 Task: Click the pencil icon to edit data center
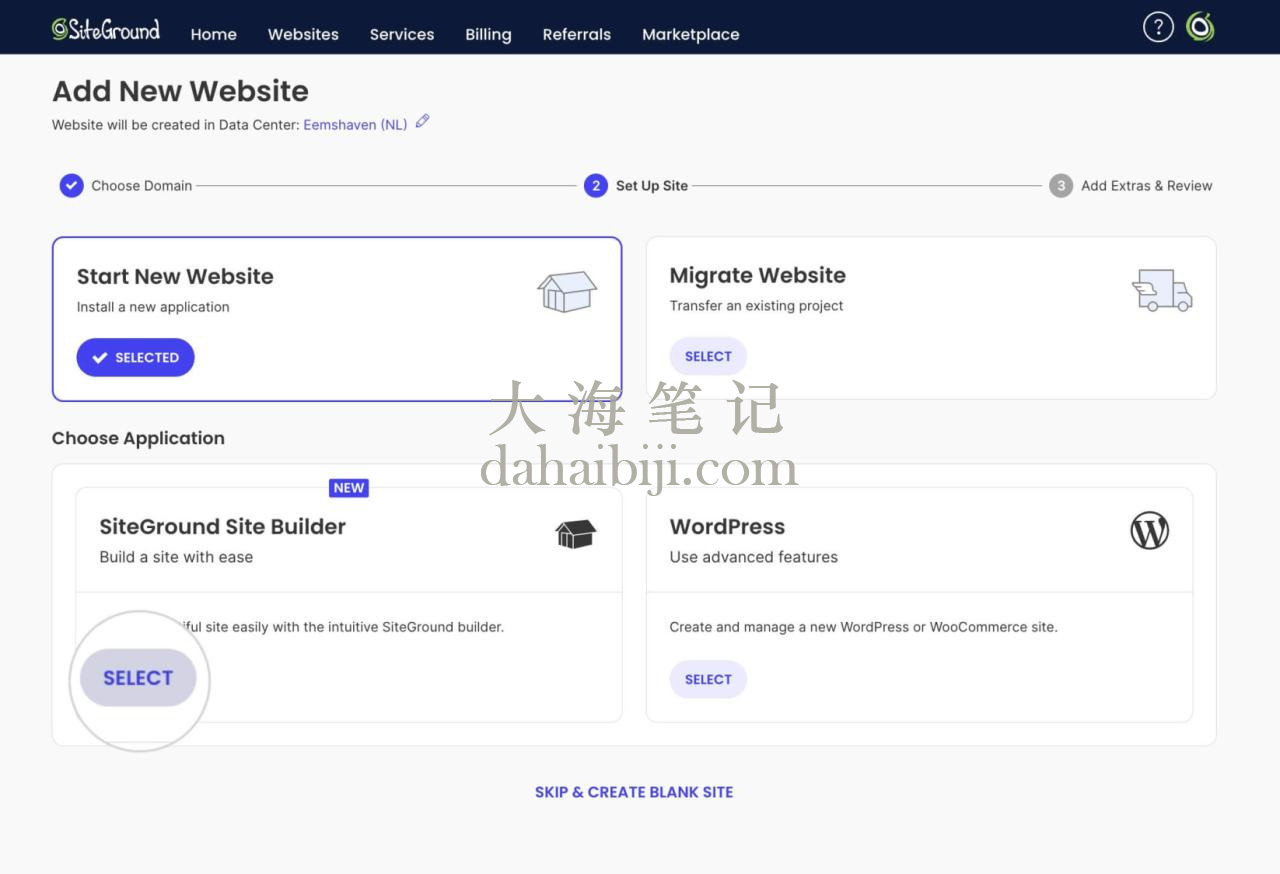click(422, 122)
